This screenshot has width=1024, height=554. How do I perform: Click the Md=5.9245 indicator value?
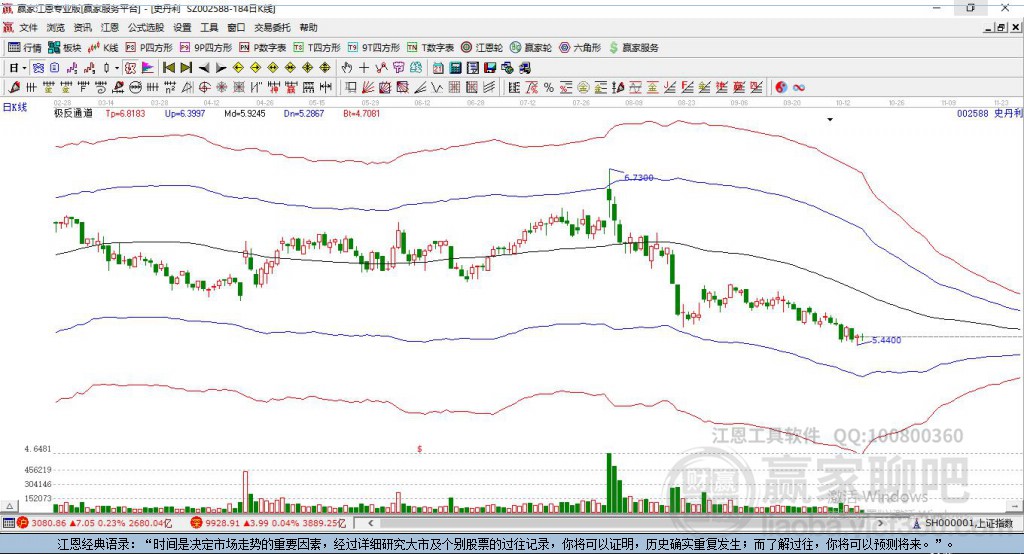[245, 113]
